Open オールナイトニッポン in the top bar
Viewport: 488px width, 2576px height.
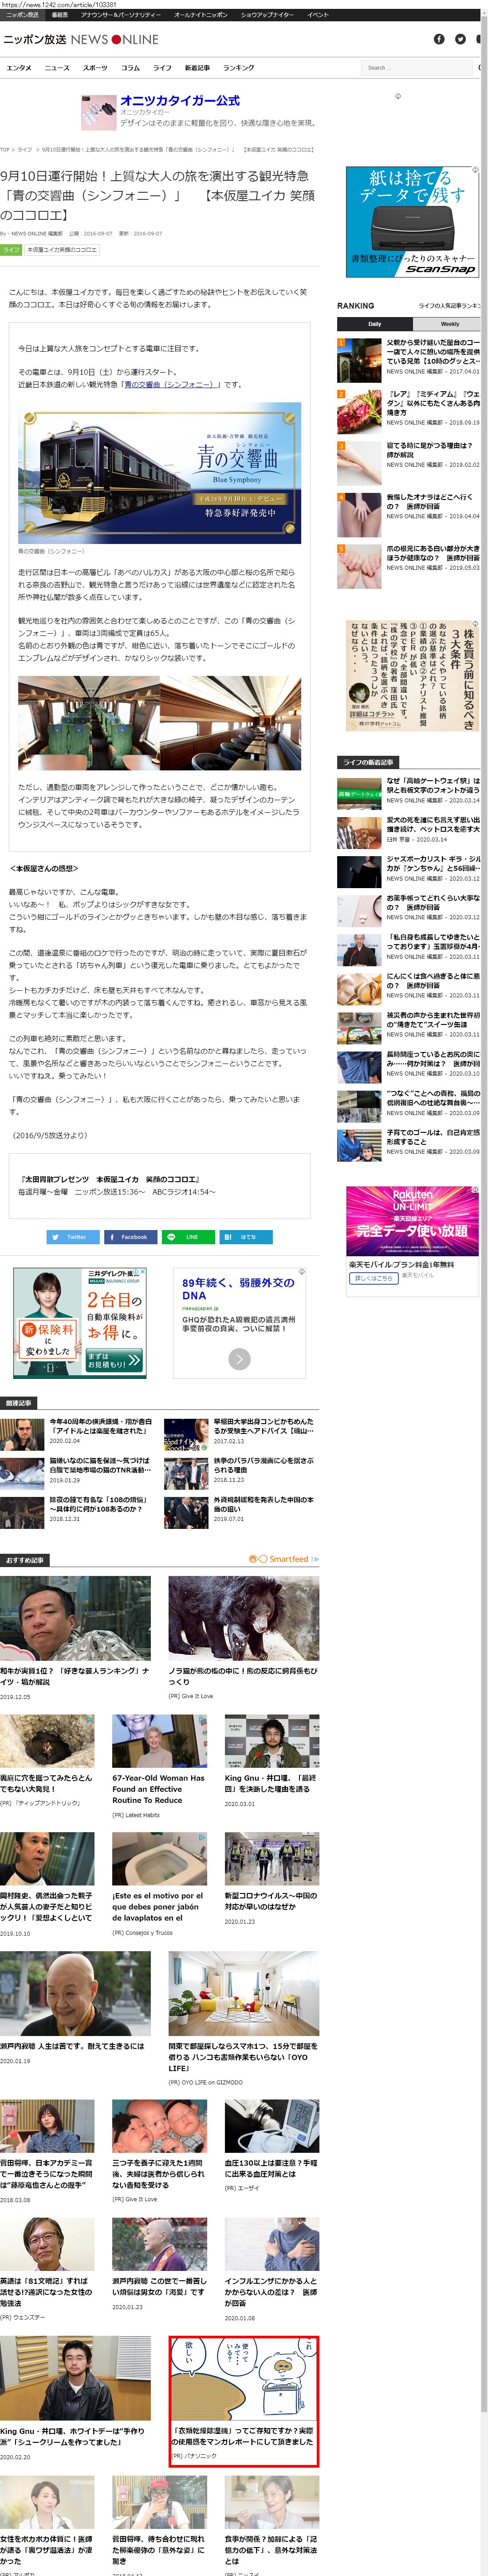pyautogui.click(x=201, y=15)
